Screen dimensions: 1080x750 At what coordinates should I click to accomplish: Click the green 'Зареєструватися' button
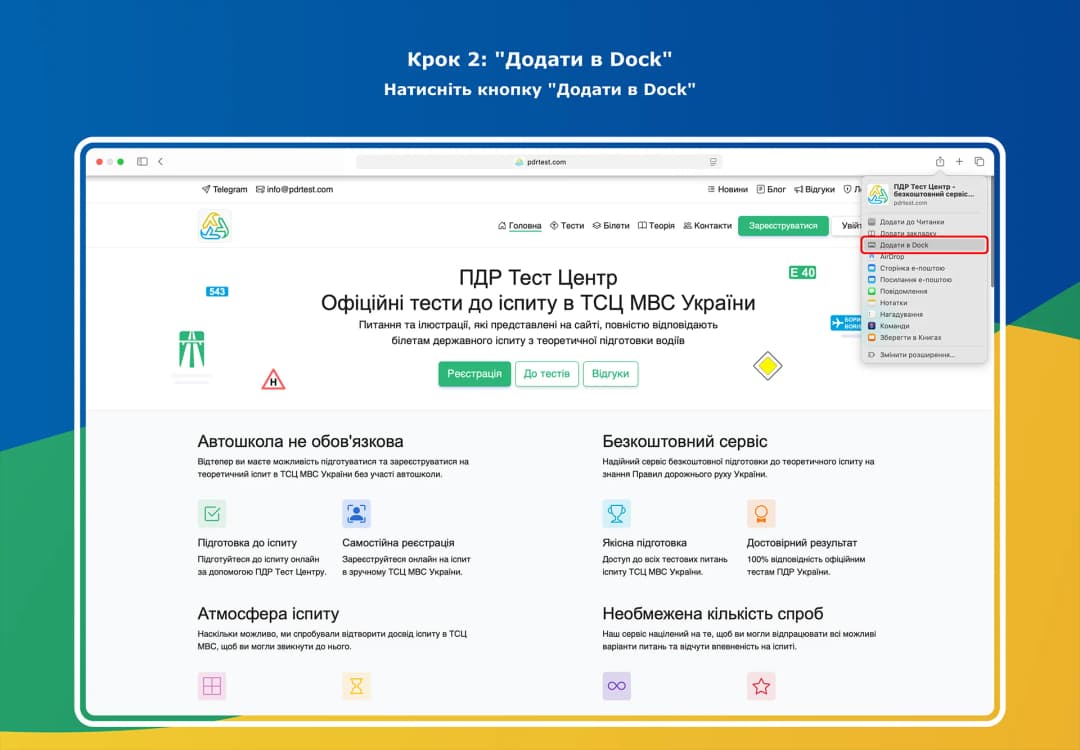783,226
